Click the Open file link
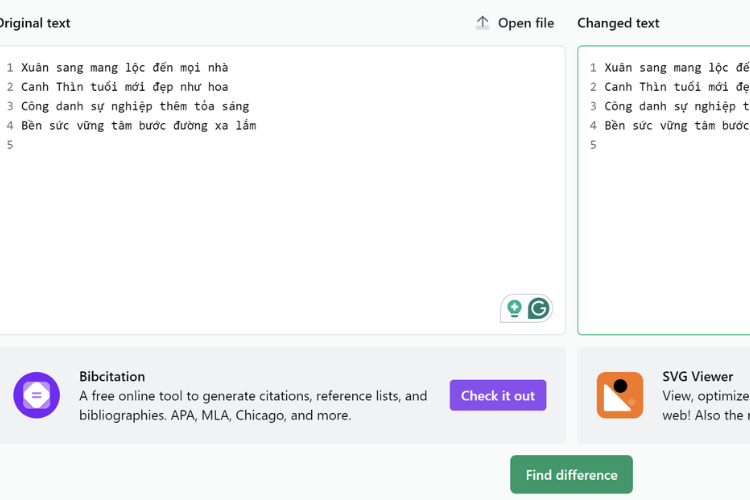Viewport: 750px width, 500px height. point(526,23)
